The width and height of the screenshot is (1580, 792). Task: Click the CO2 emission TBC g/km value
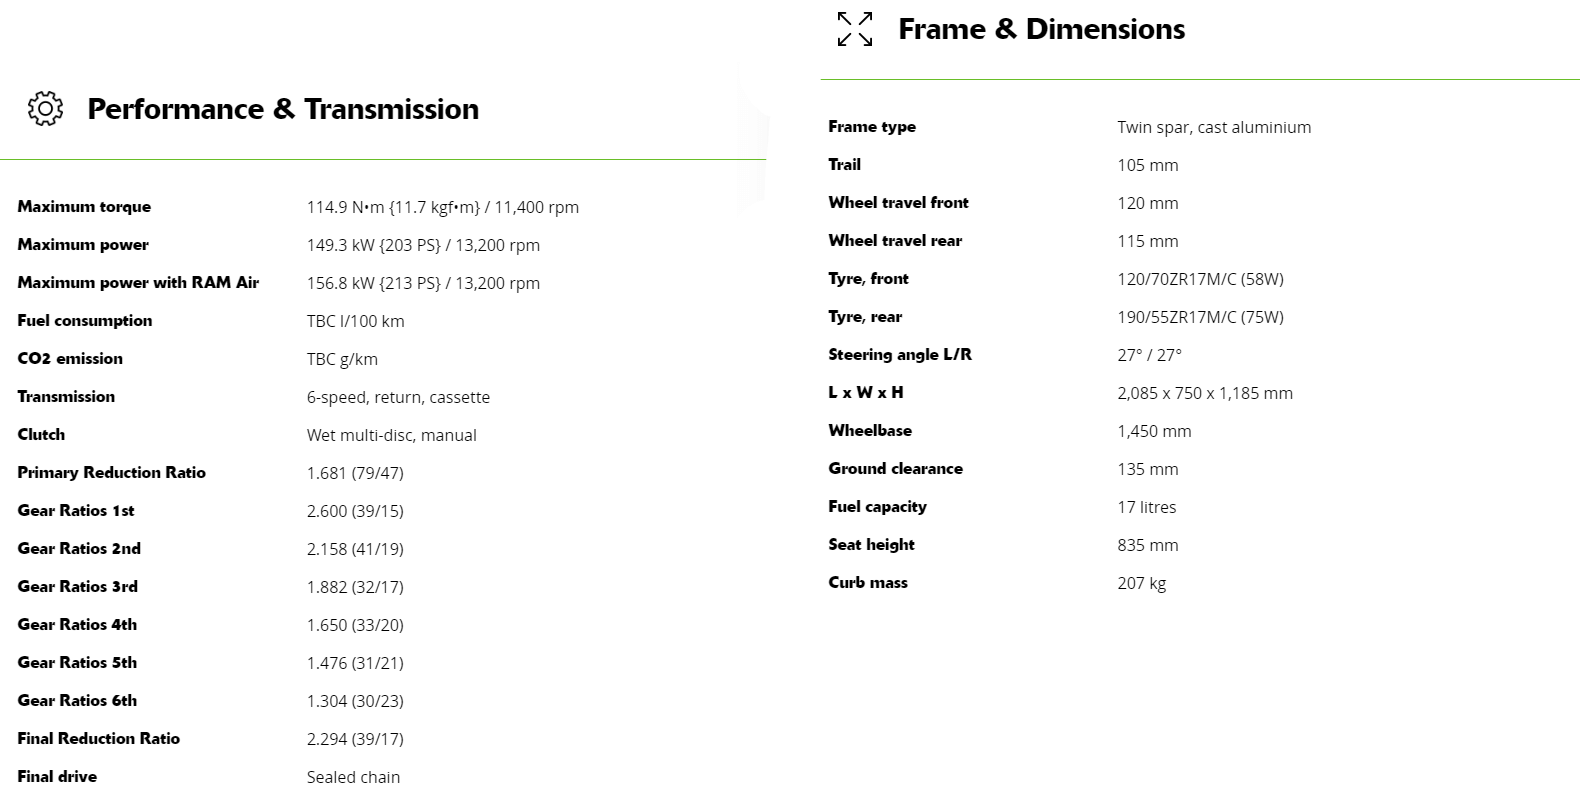click(x=342, y=359)
